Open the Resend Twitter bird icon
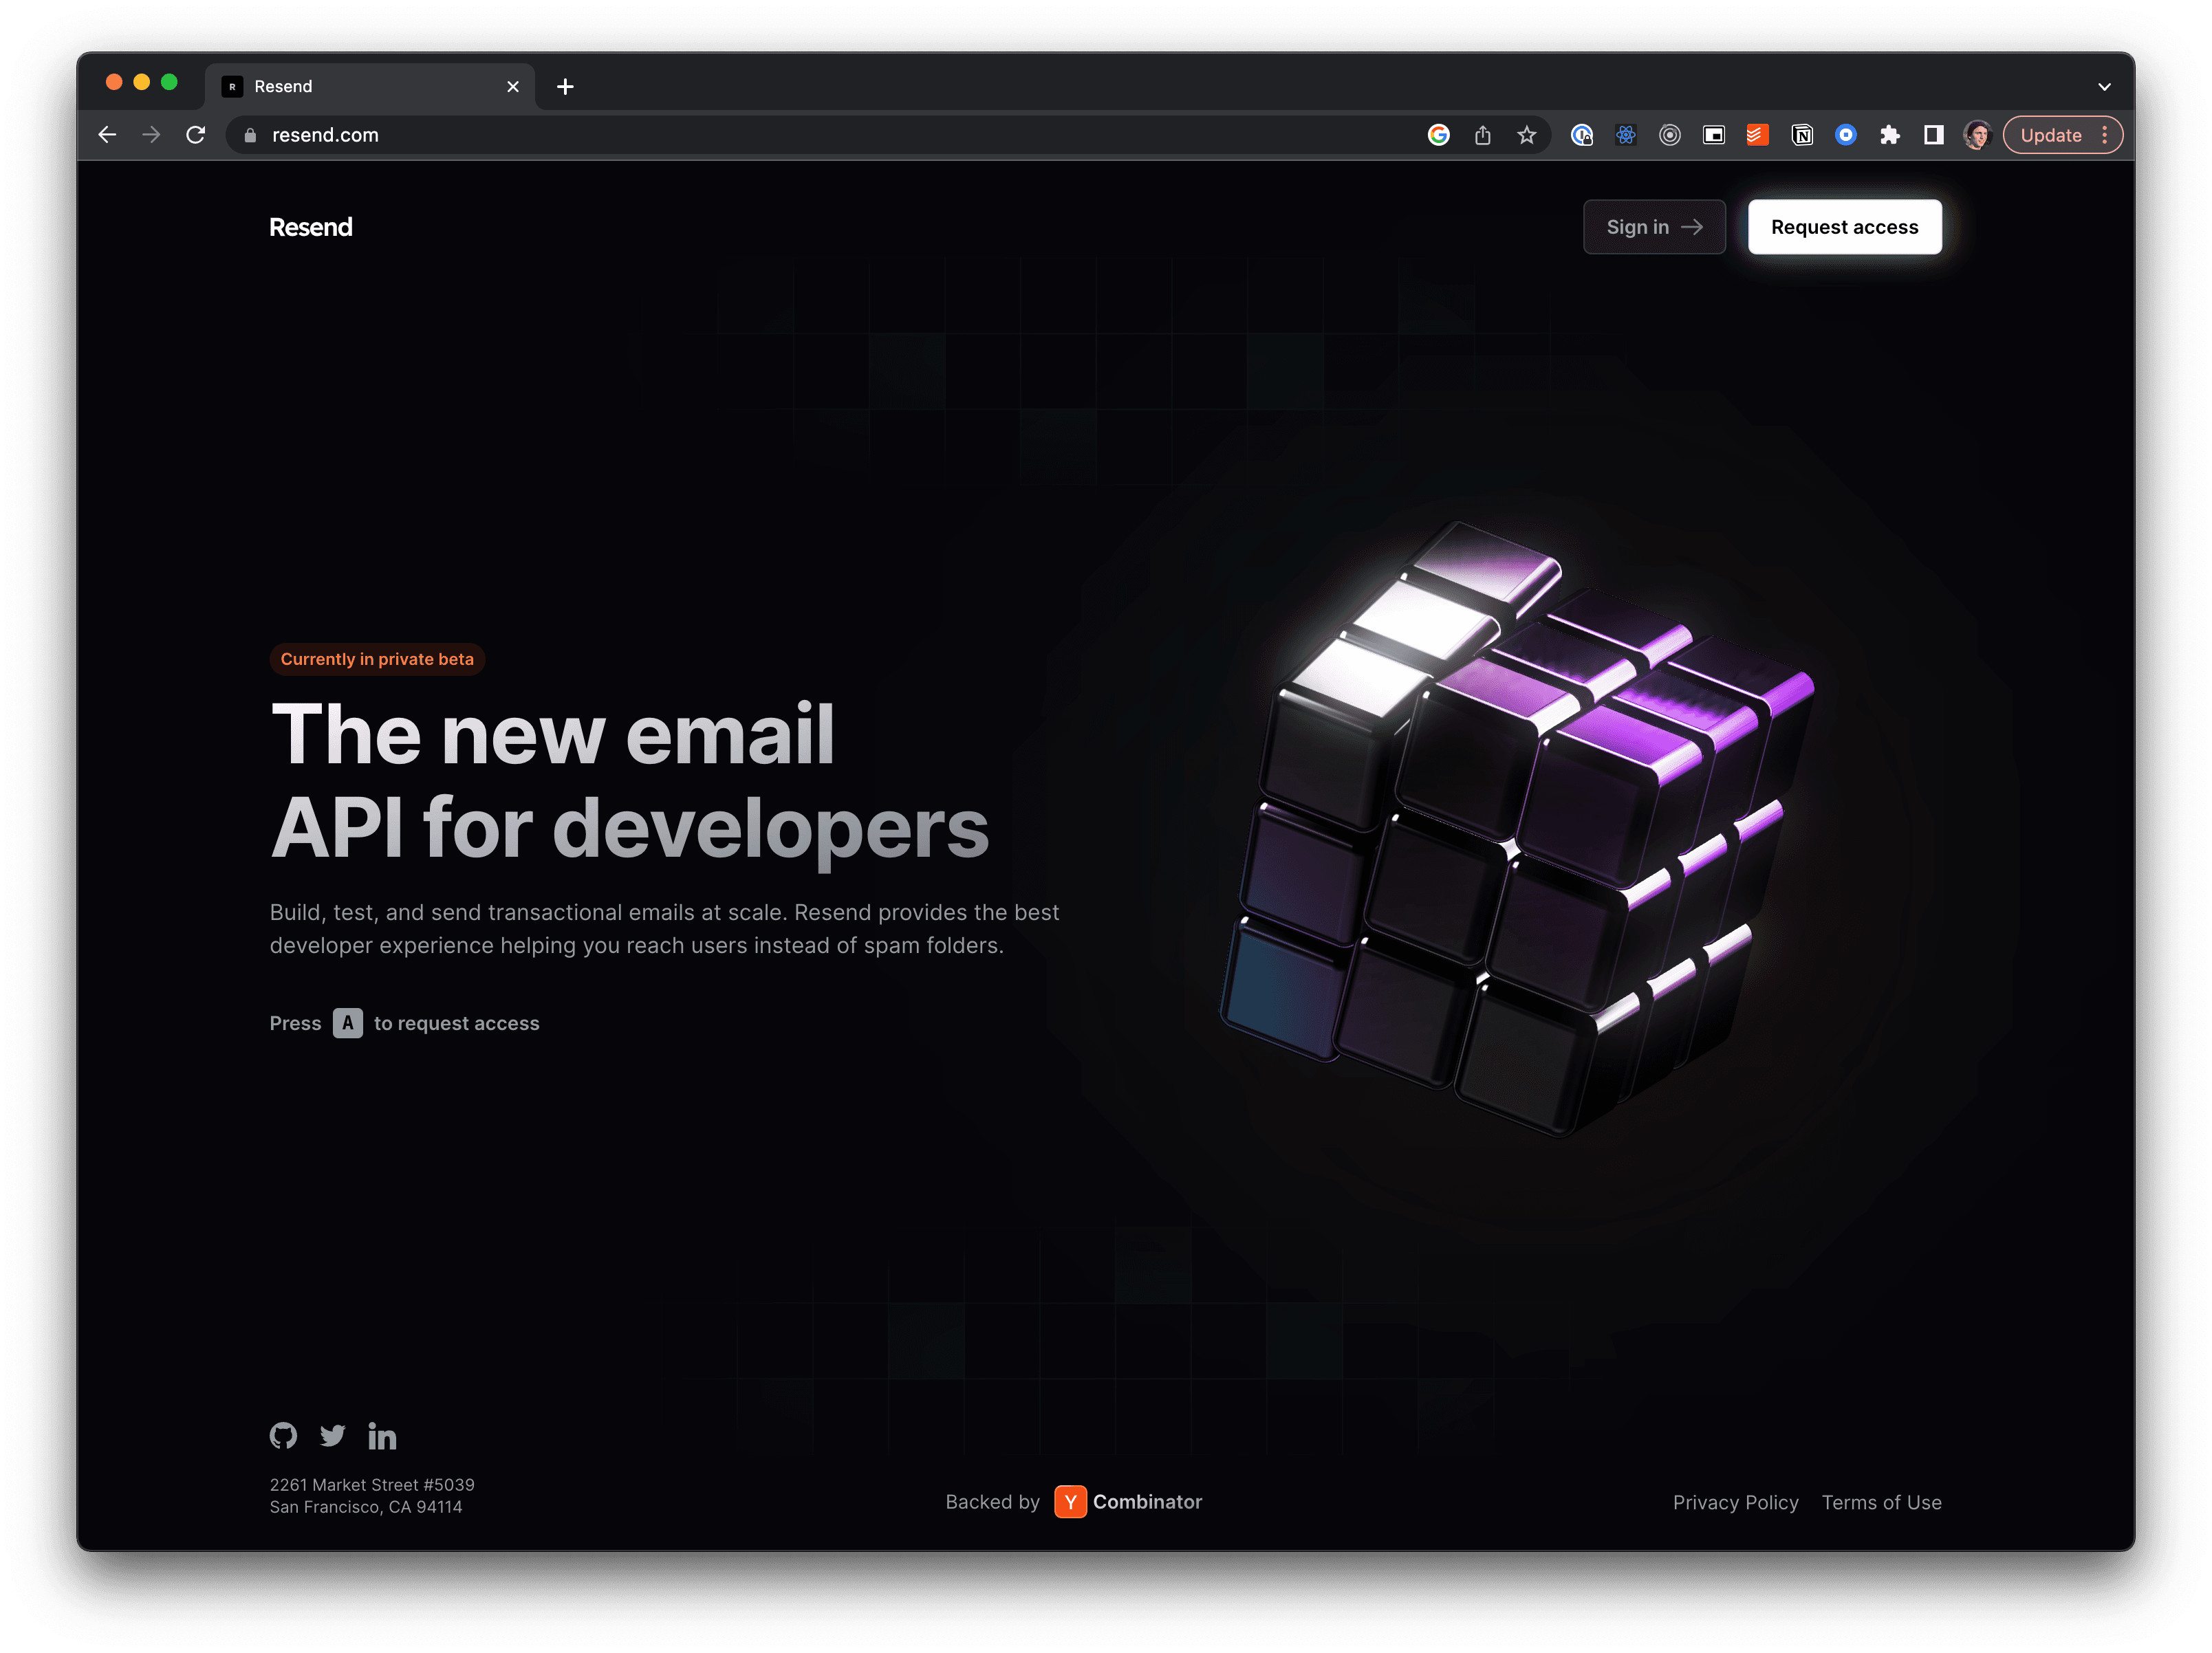 [x=333, y=1436]
